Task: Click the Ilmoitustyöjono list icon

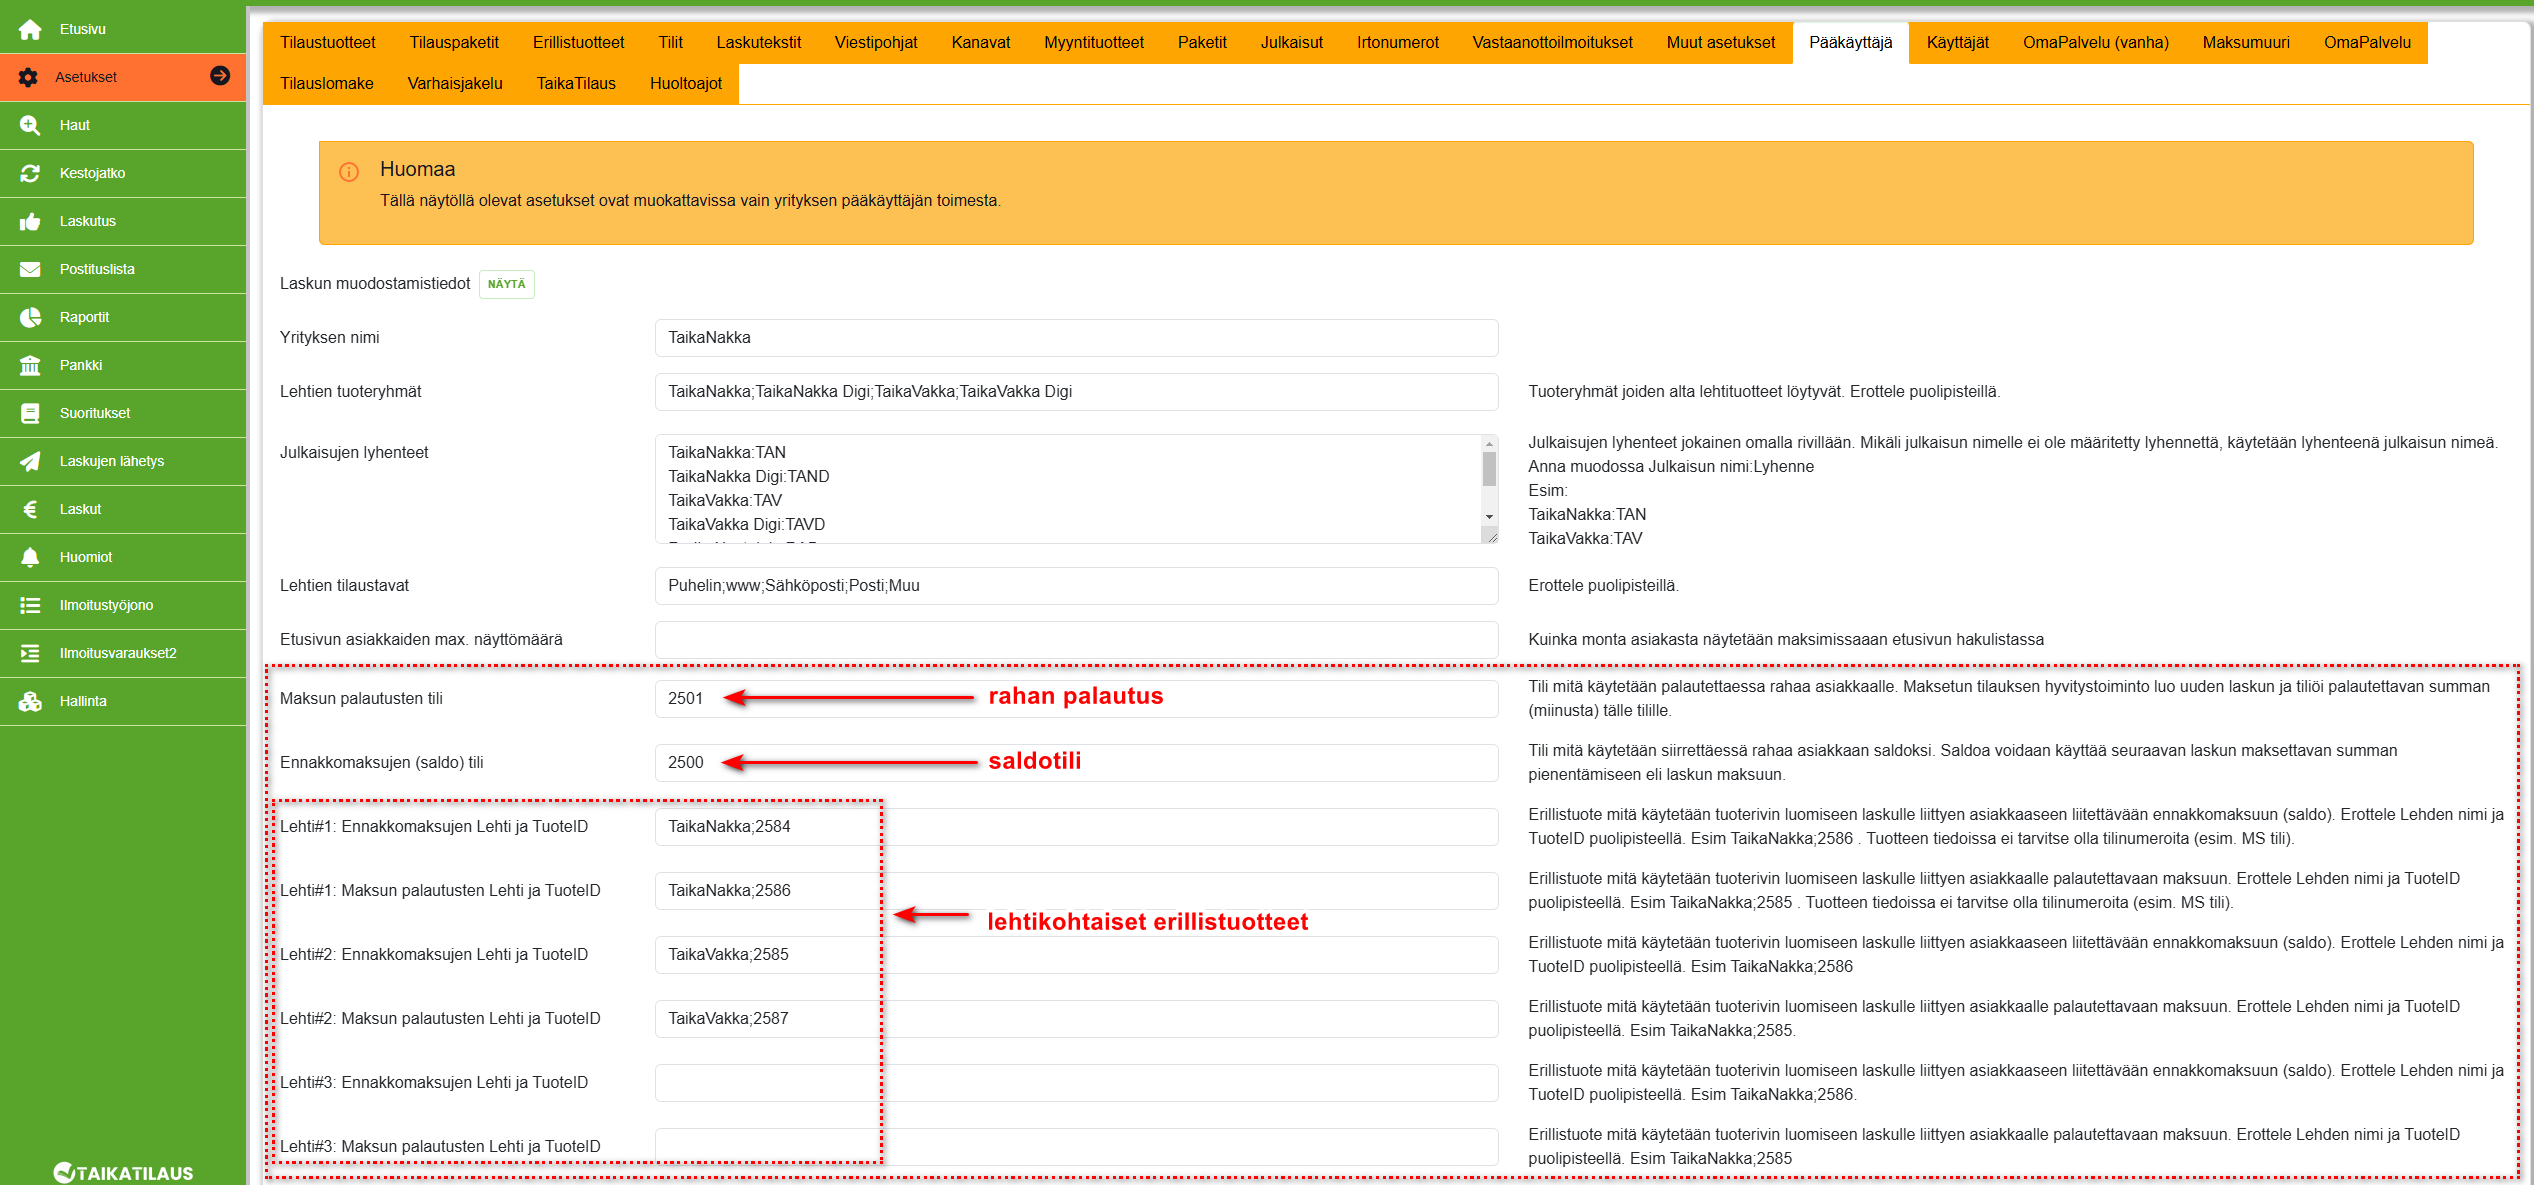Action: click(30, 605)
